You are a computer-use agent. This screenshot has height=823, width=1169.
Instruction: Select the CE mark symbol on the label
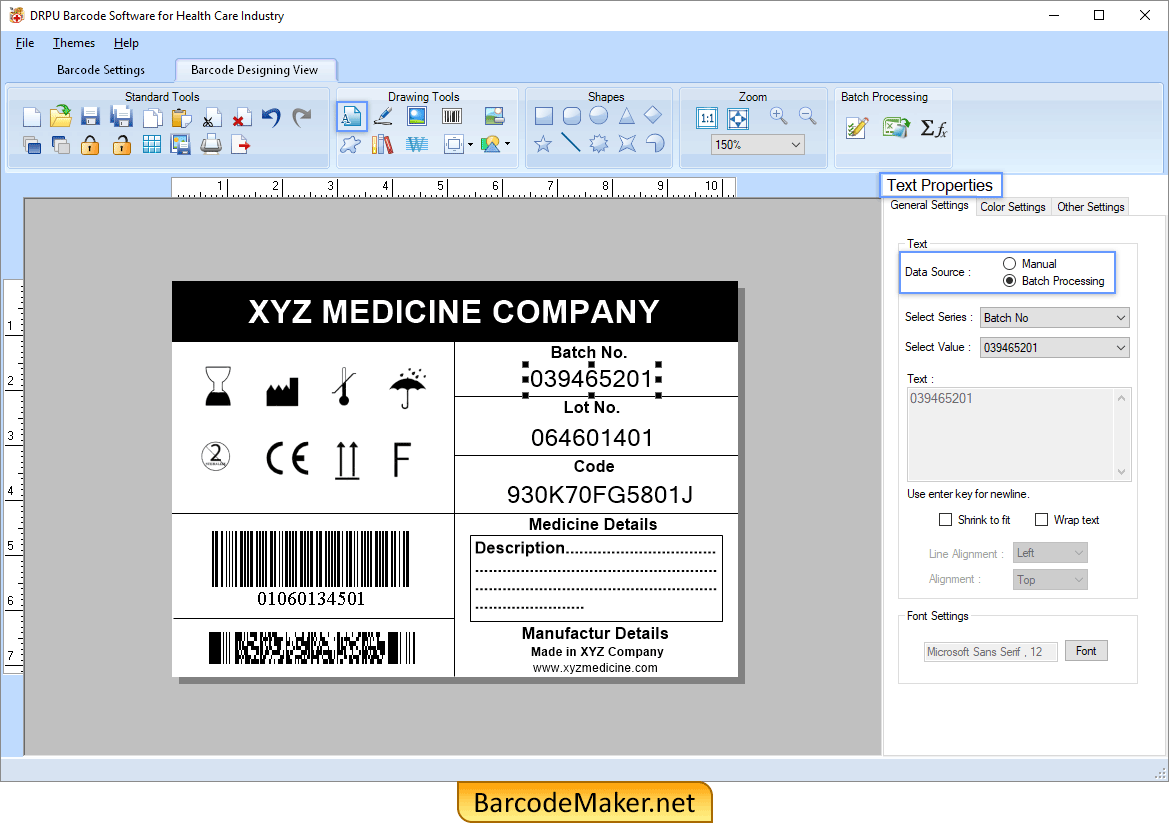(x=287, y=458)
